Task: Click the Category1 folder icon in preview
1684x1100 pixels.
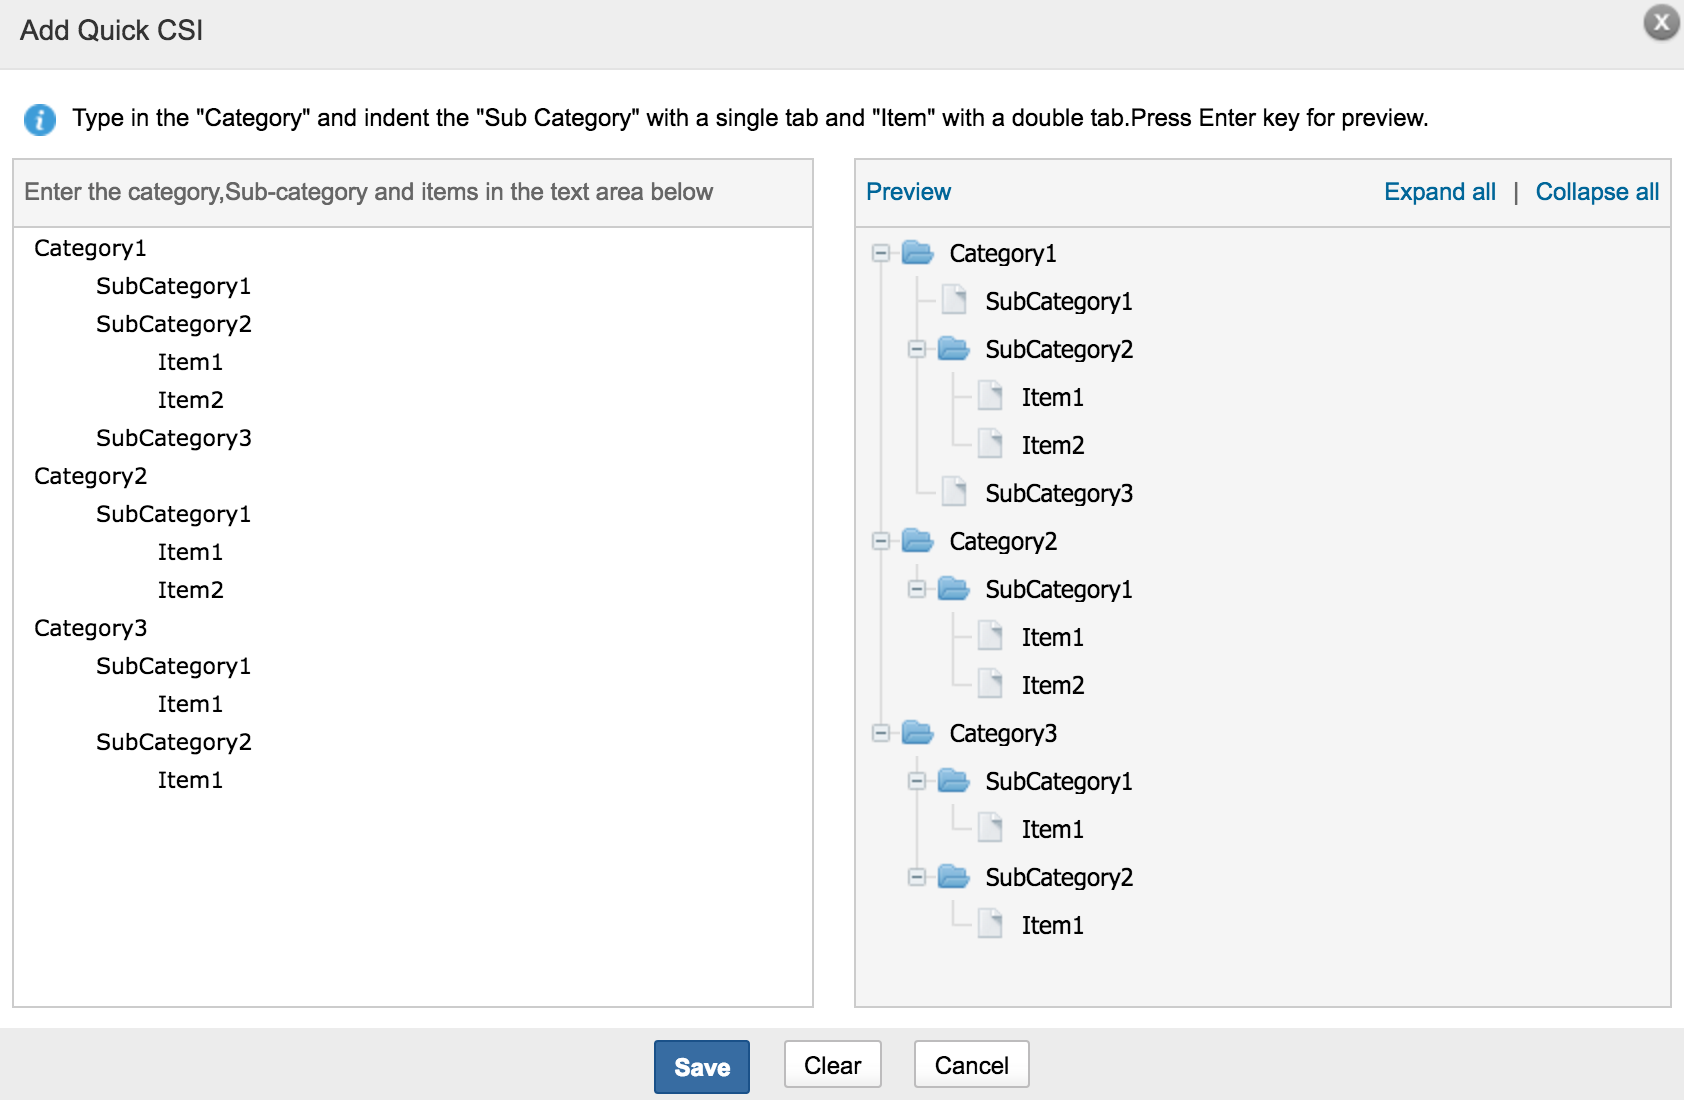Action: [x=917, y=253]
